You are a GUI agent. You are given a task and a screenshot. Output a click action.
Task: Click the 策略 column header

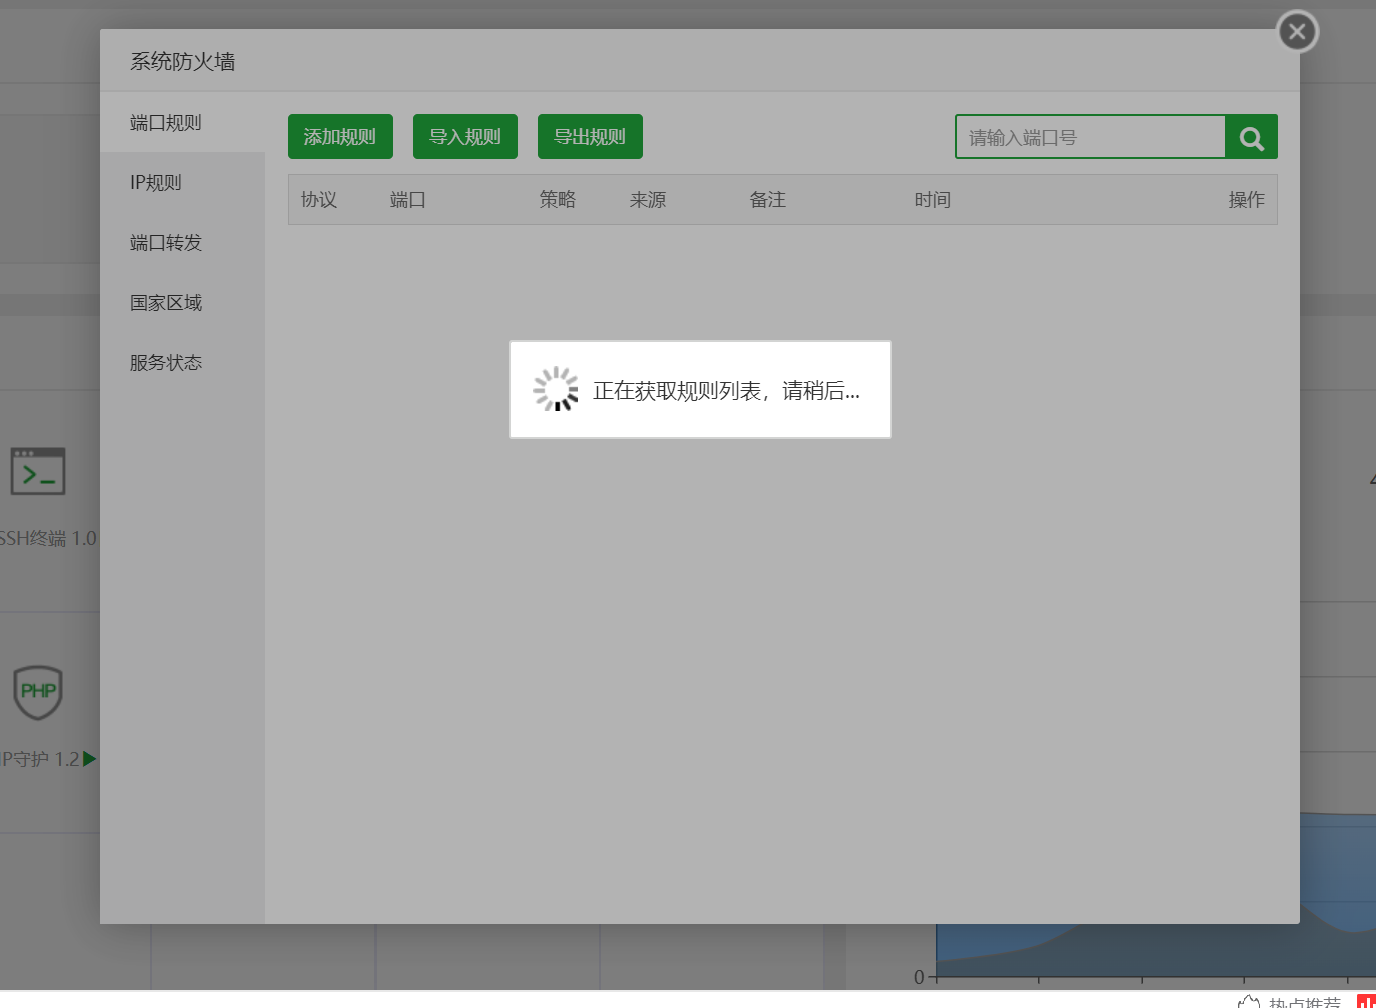[x=558, y=200]
